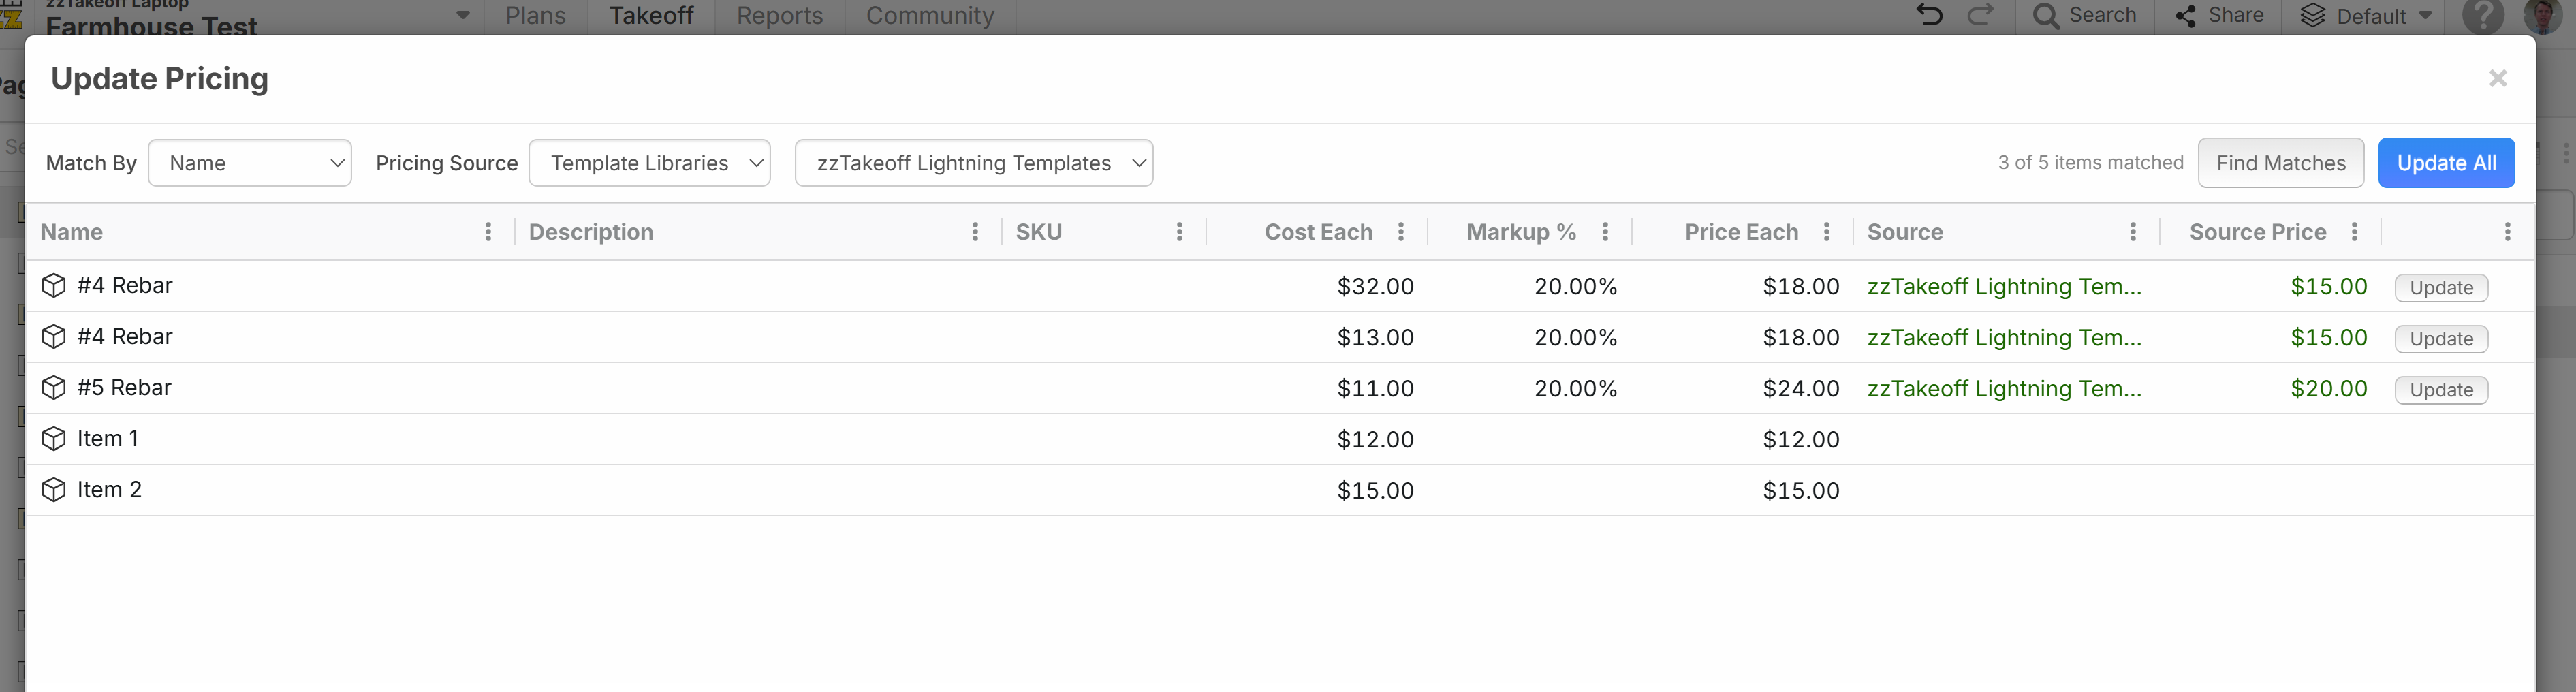
Task: Open the Name column options menu
Action: (488, 232)
